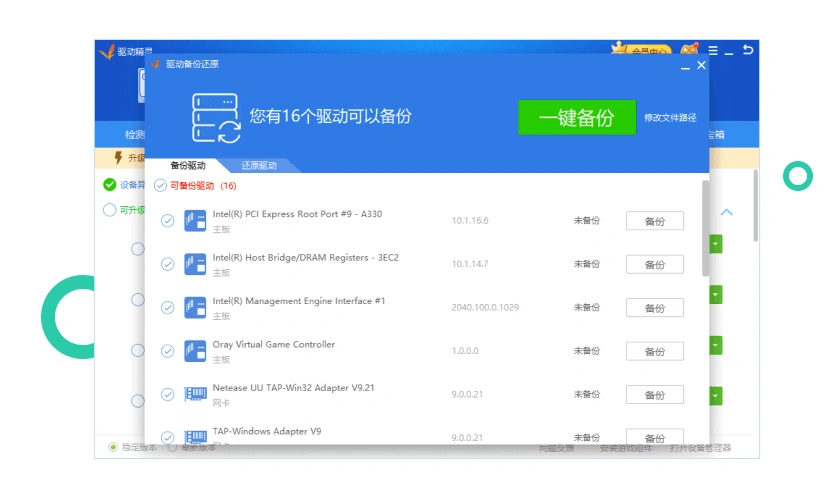This screenshot has width=833, height=495.
Task: Open the device manager (打开设备管理器) link in the main window
Action: 700,448
